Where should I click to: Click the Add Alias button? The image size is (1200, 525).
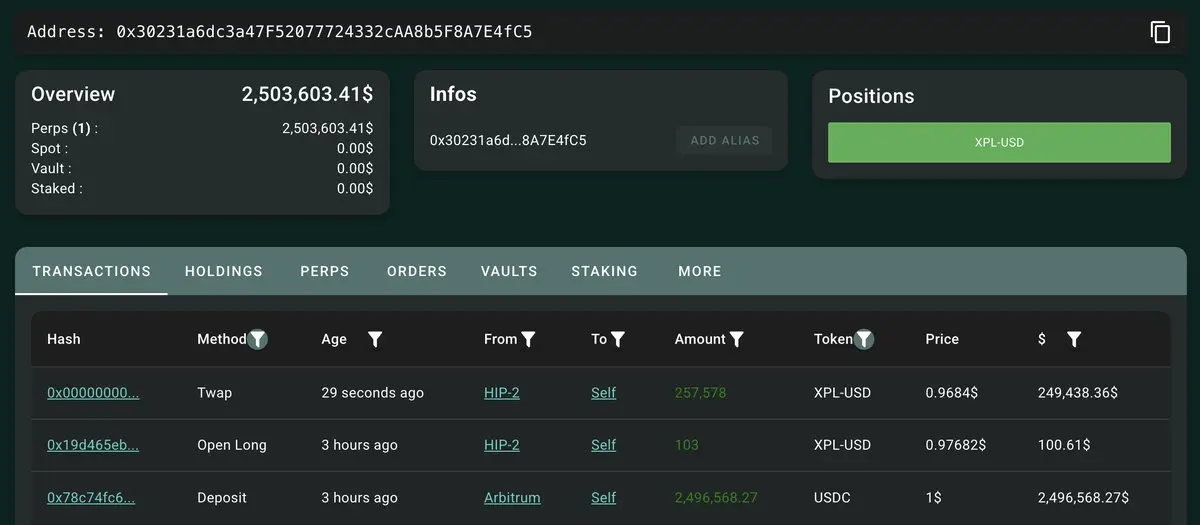click(725, 140)
